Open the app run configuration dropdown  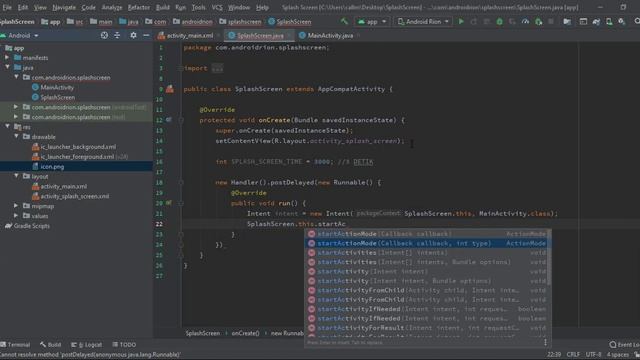point(372,21)
